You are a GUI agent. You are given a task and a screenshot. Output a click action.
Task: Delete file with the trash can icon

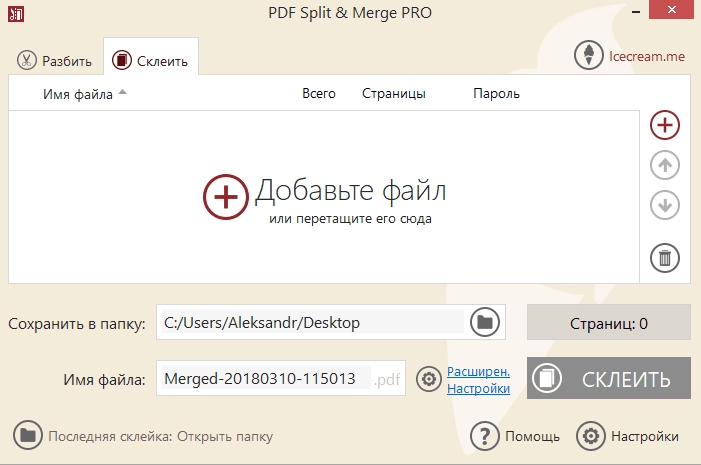pos(665,258)
